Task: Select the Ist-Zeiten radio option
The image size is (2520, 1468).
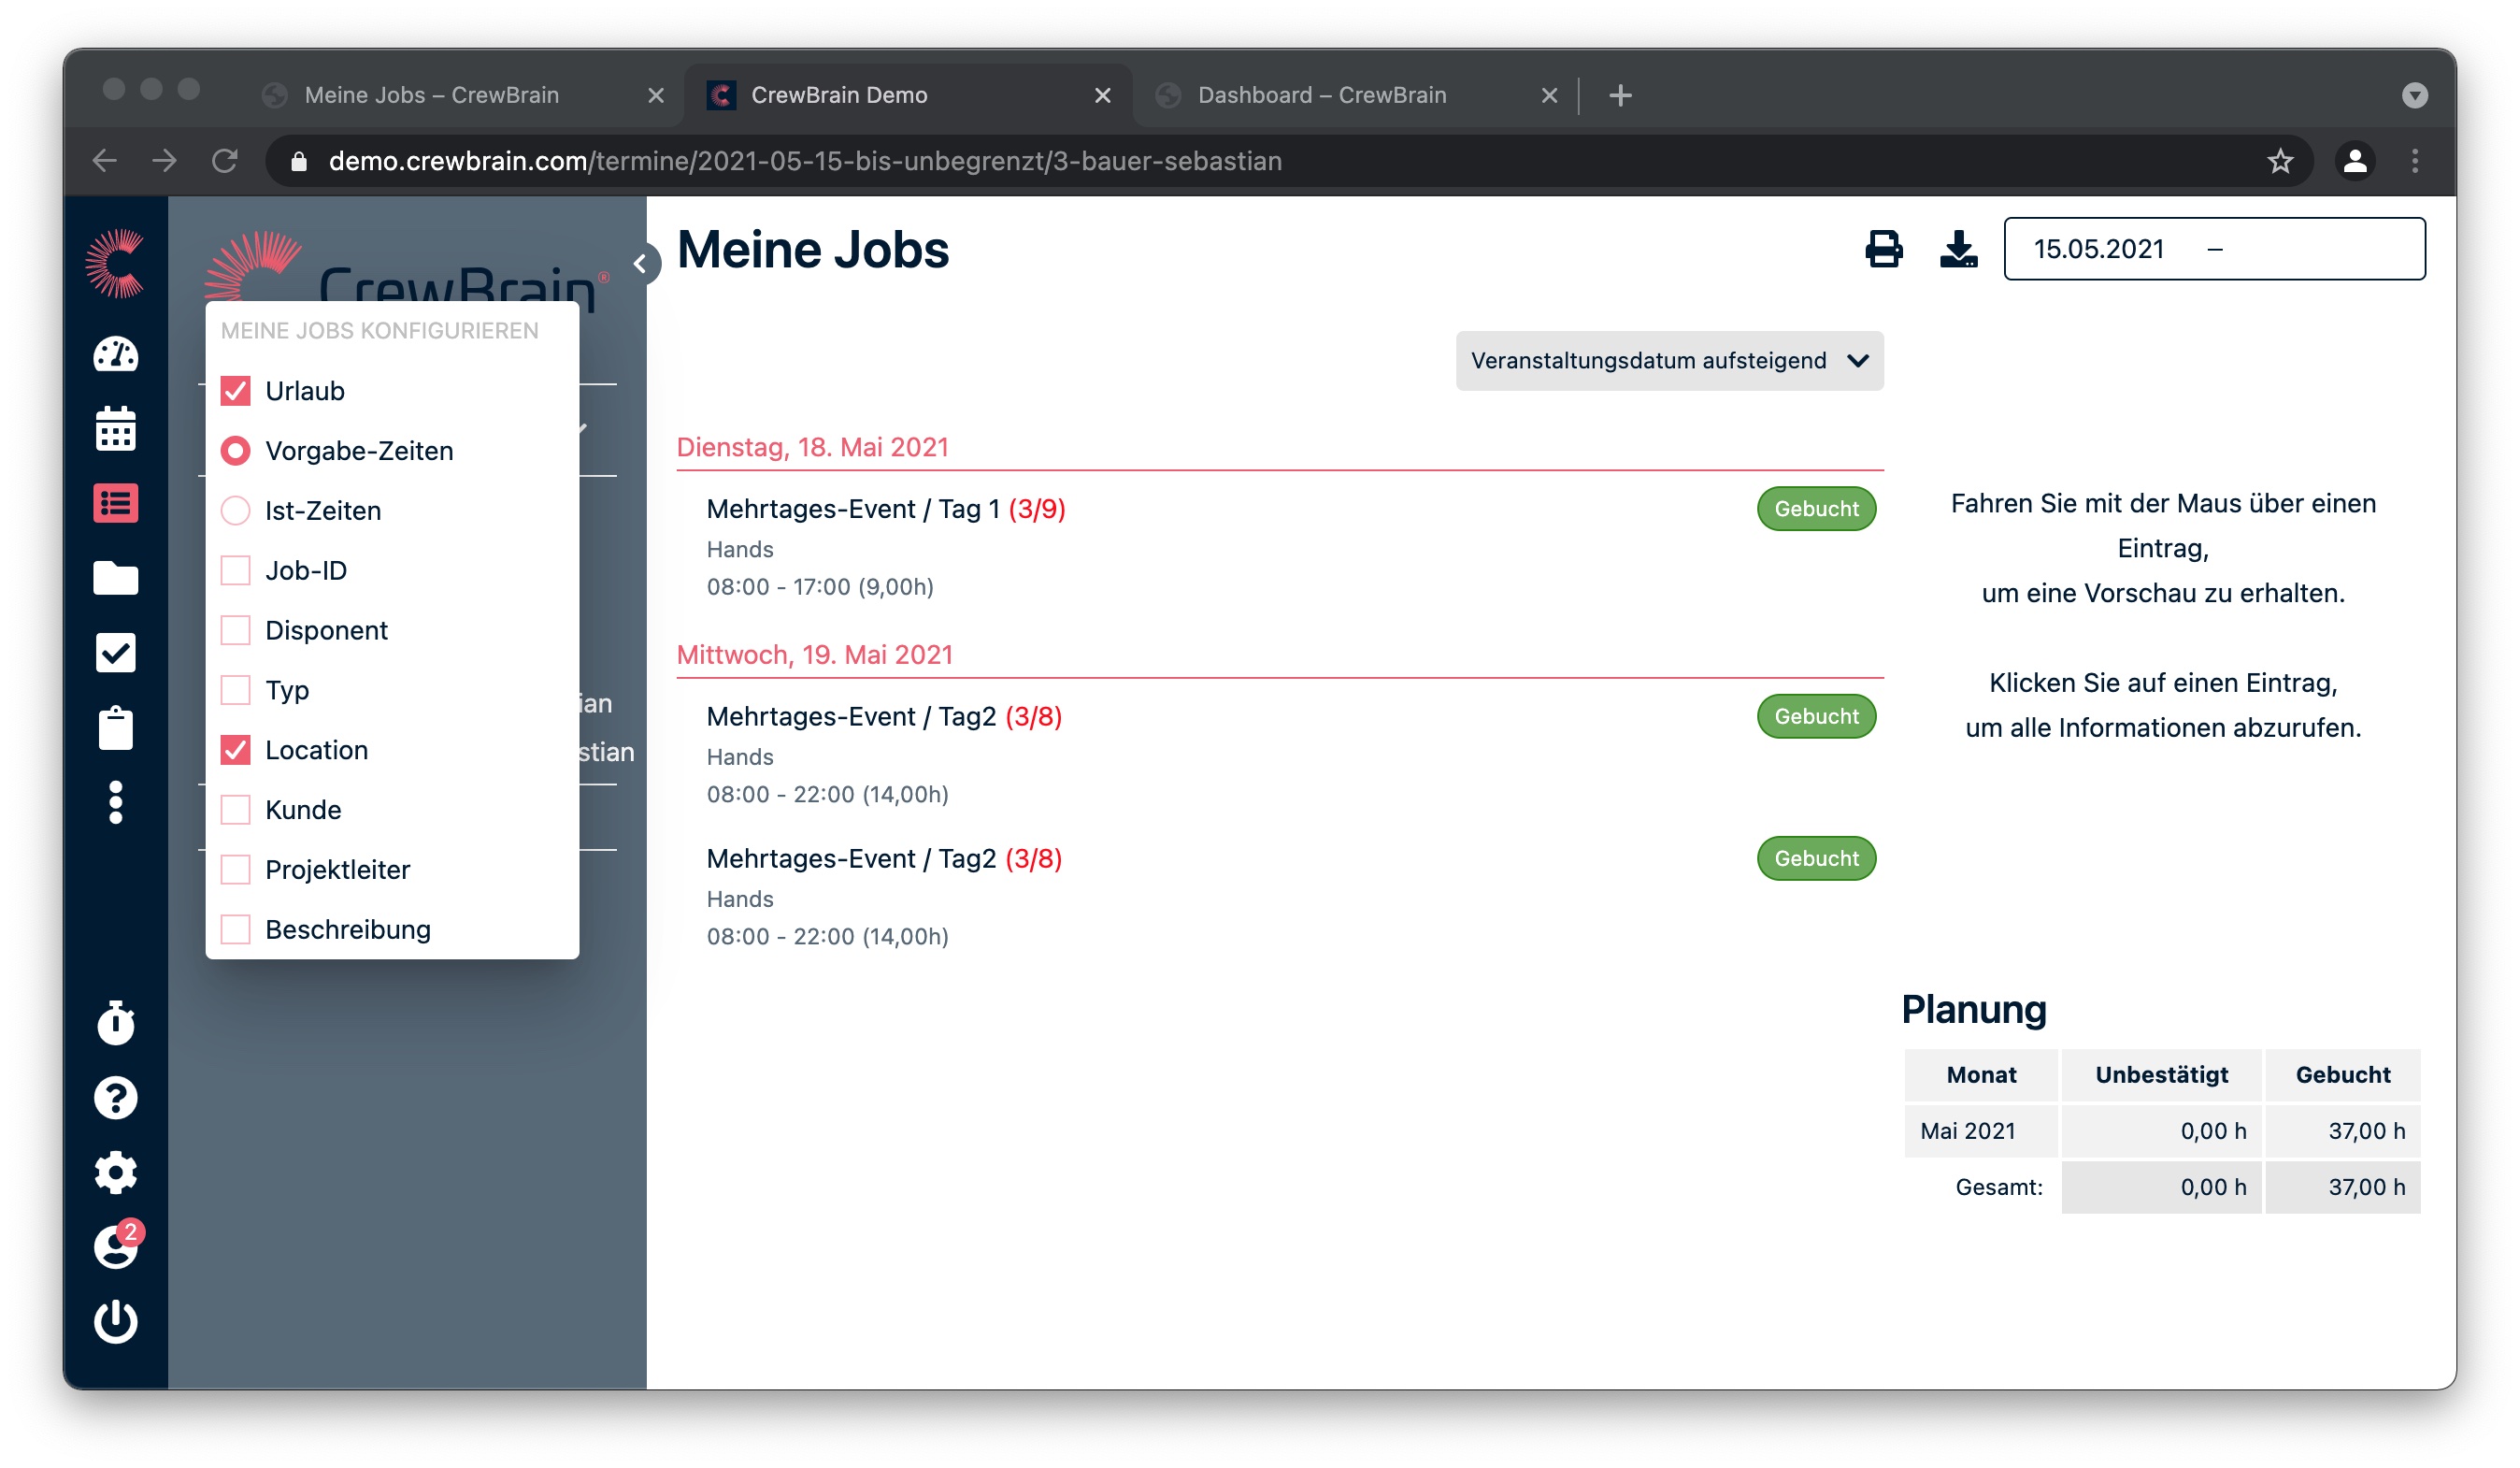Action: 235,510
